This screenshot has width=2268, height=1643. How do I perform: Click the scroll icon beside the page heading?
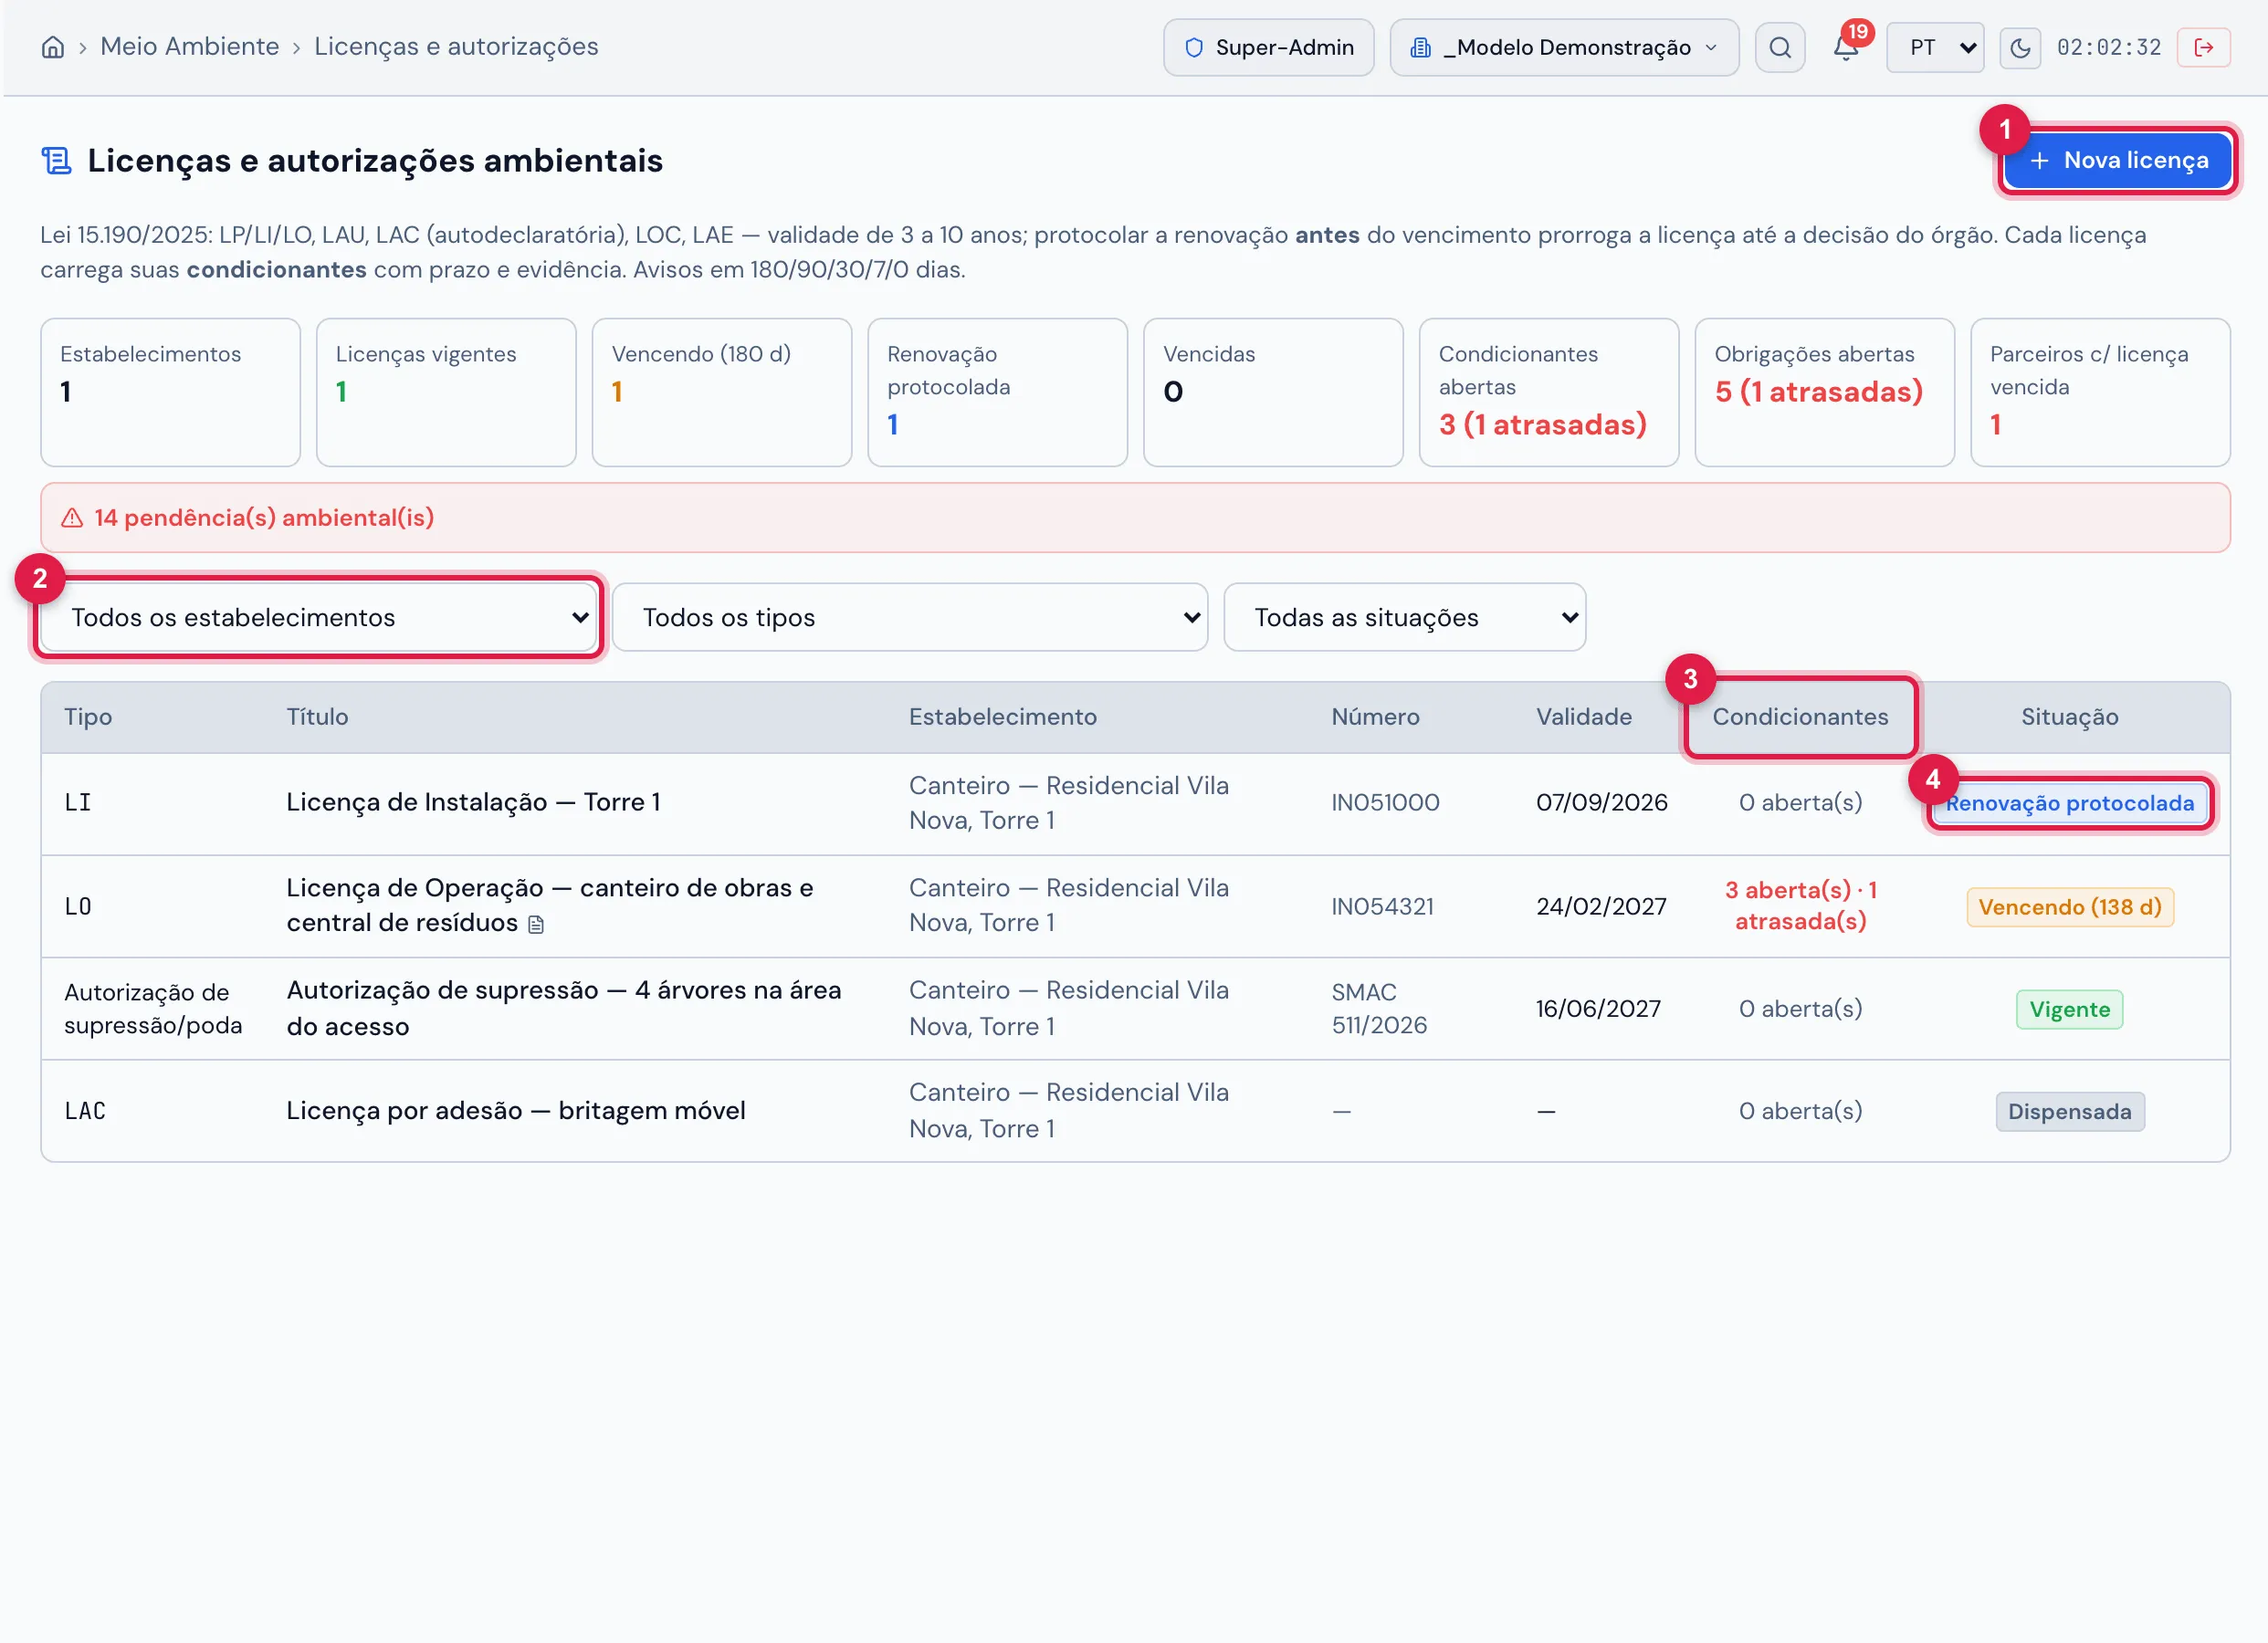pos(56,160)
